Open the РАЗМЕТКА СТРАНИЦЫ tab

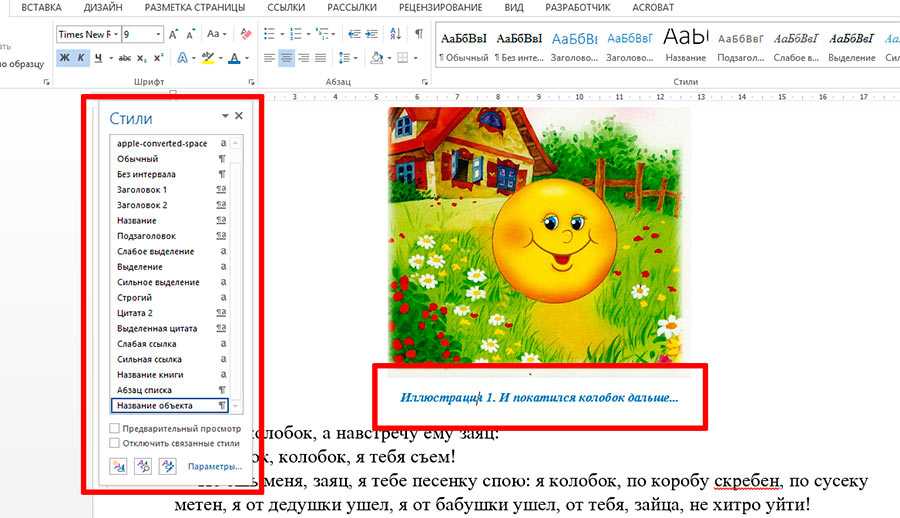tap(195, 7)
